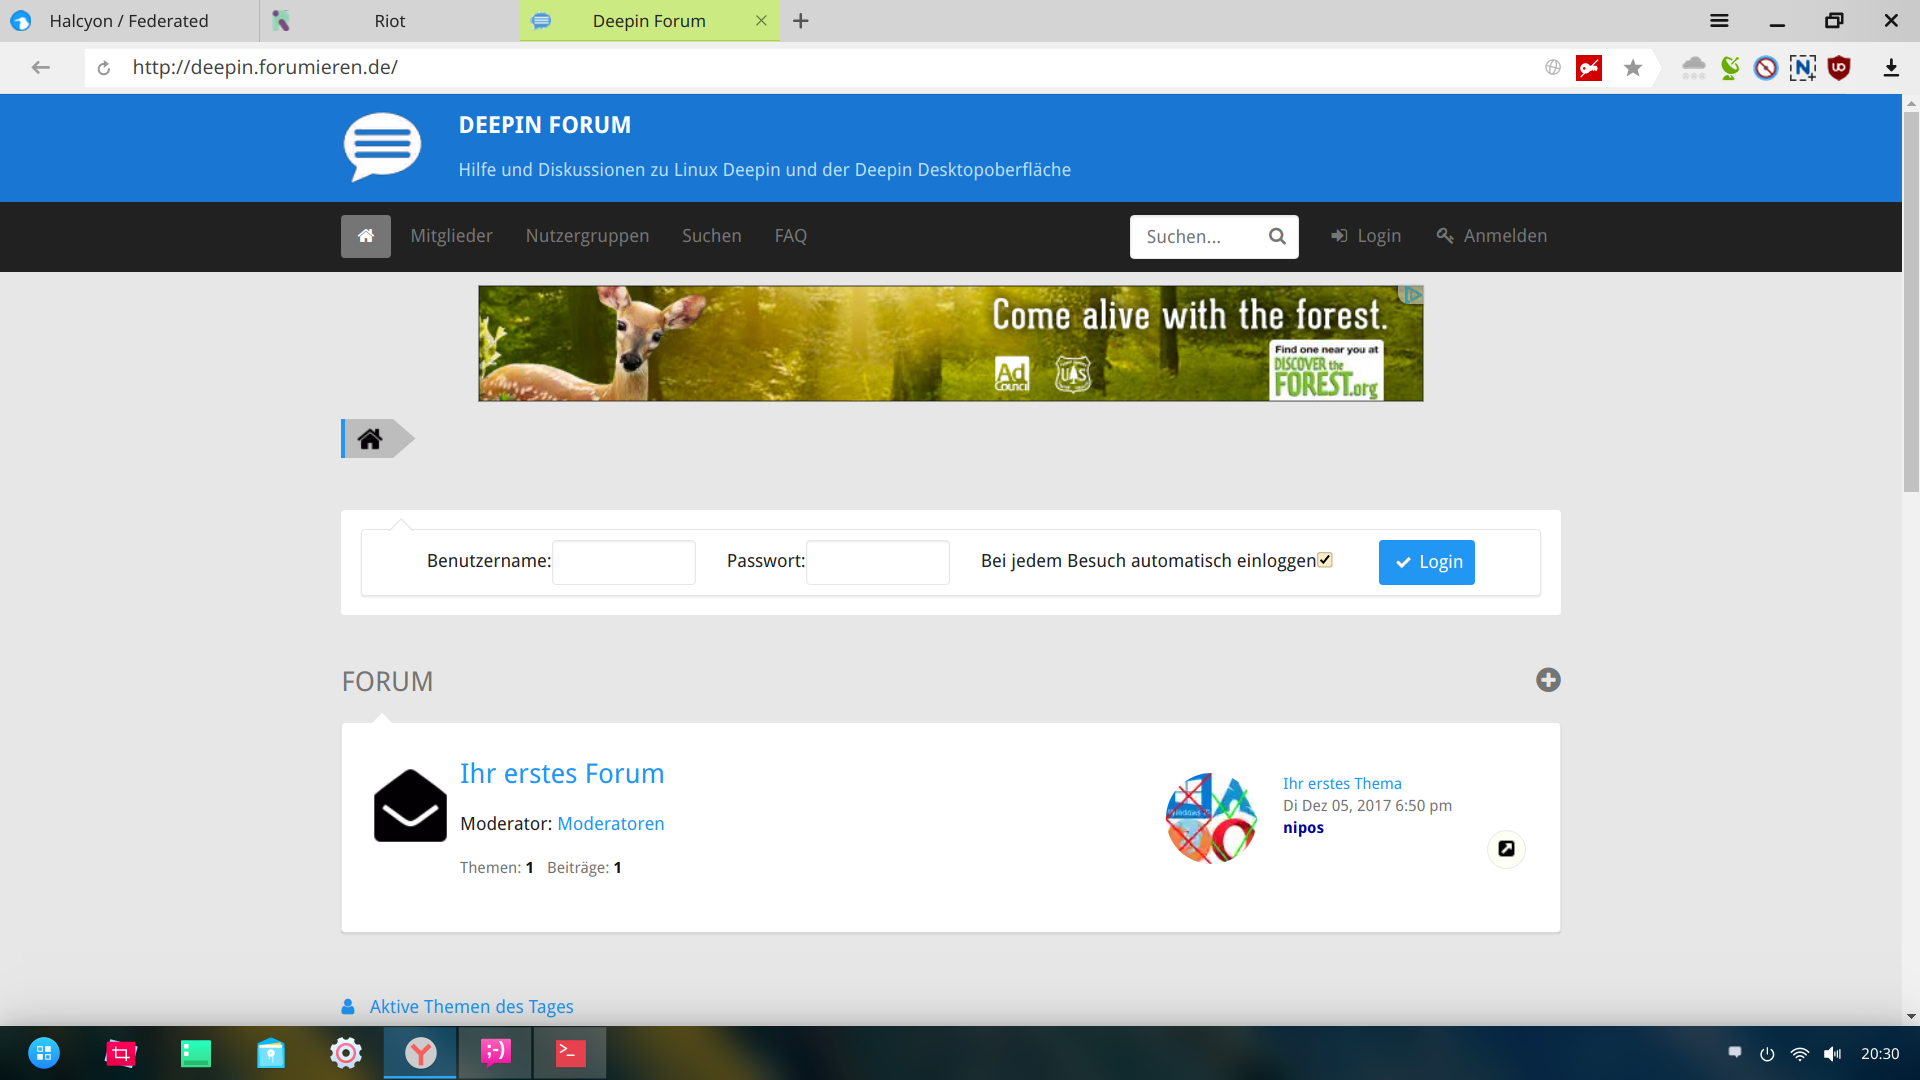Click the downloads arrow icon in the toolbar

[1891, 68]
